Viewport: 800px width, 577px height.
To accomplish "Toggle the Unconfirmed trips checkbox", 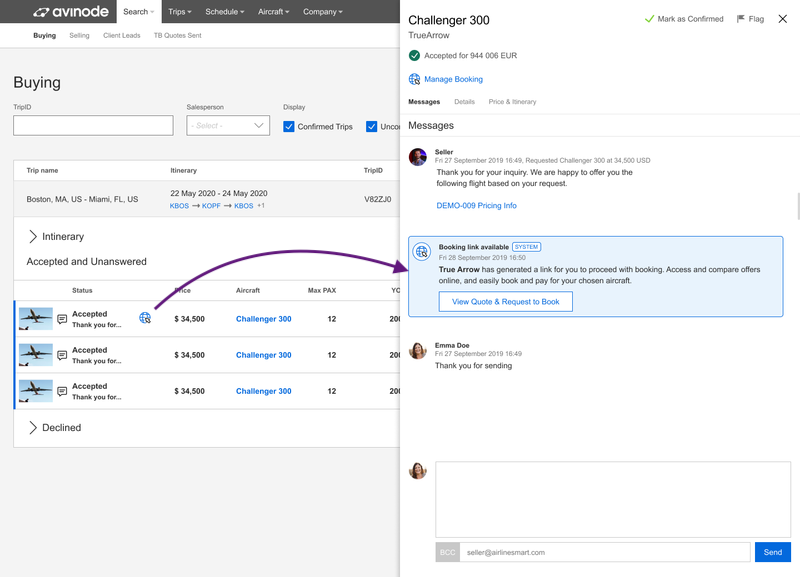I will [371, 127].
